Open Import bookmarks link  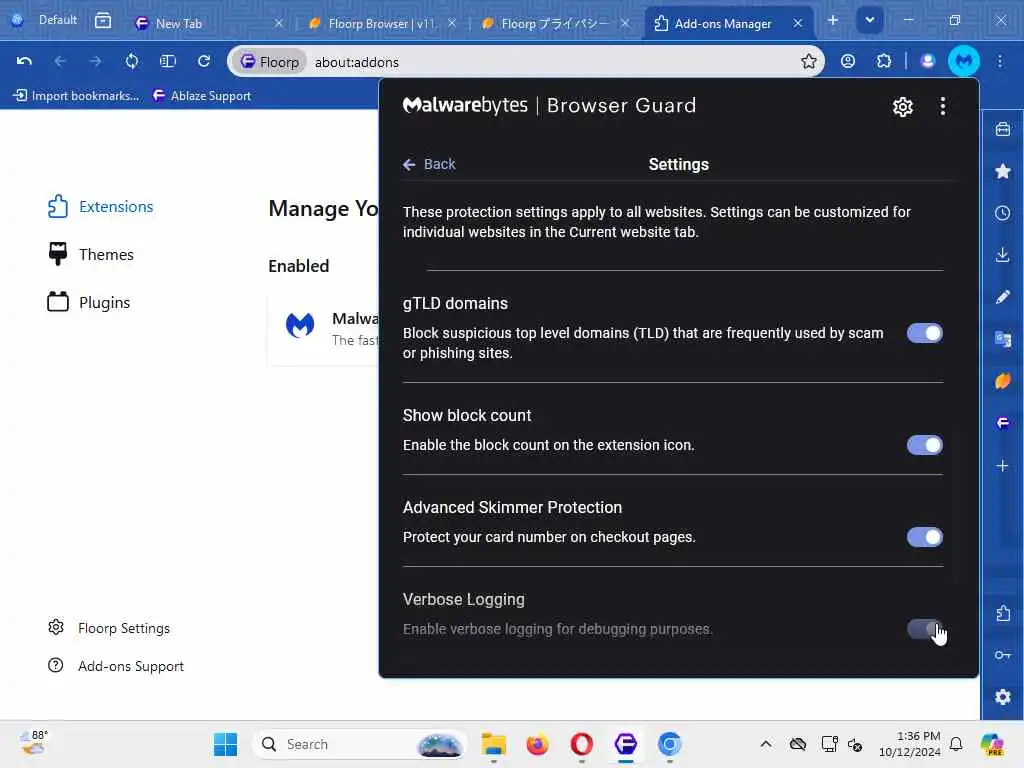point(76,96)
